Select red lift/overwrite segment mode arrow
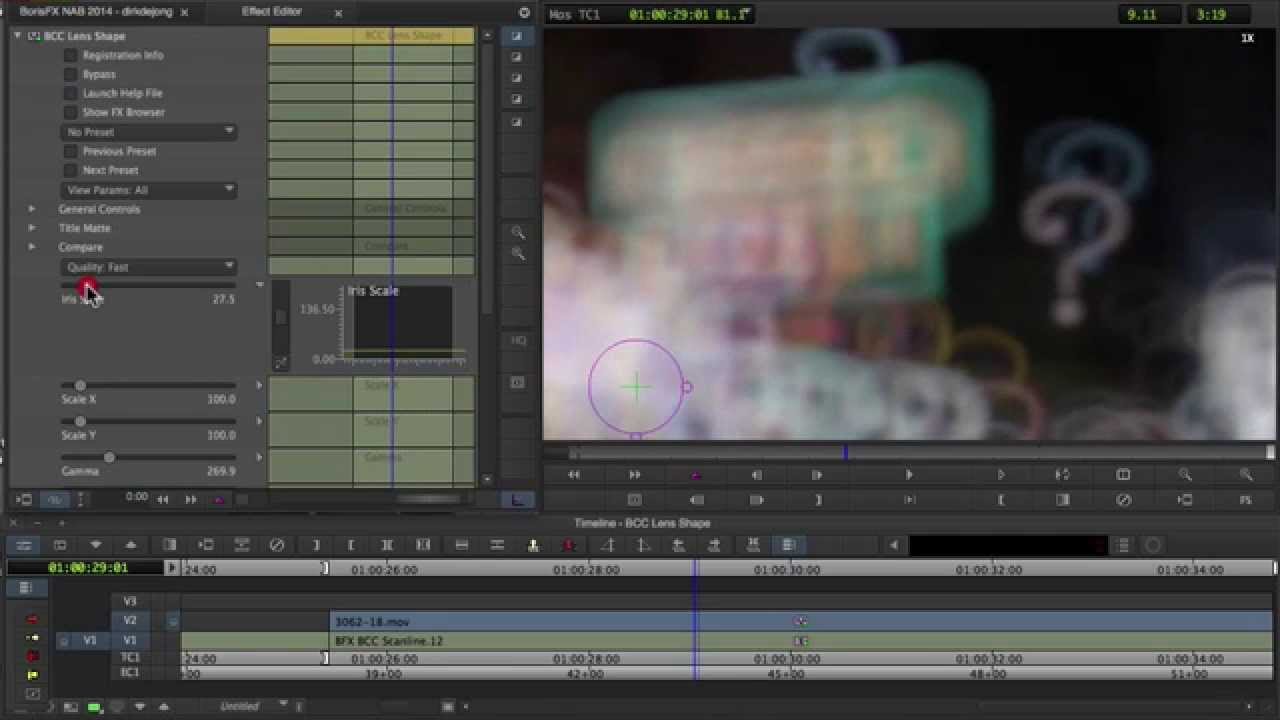The width and height of the screenshot is (1280, 720). (x=32, y=620)
